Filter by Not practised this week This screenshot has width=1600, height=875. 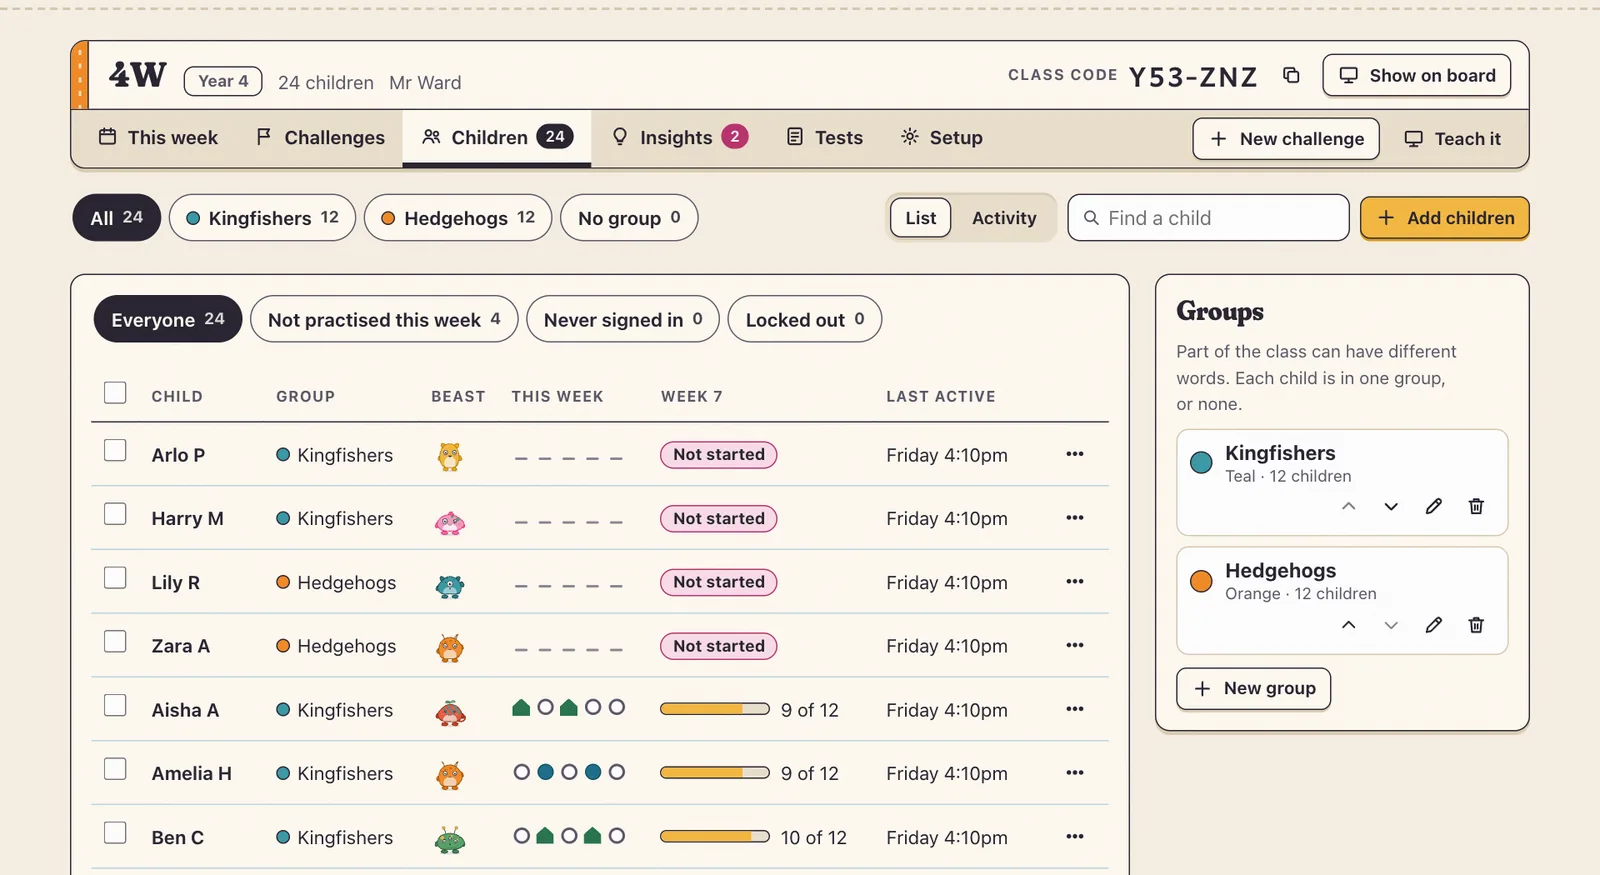384,320
